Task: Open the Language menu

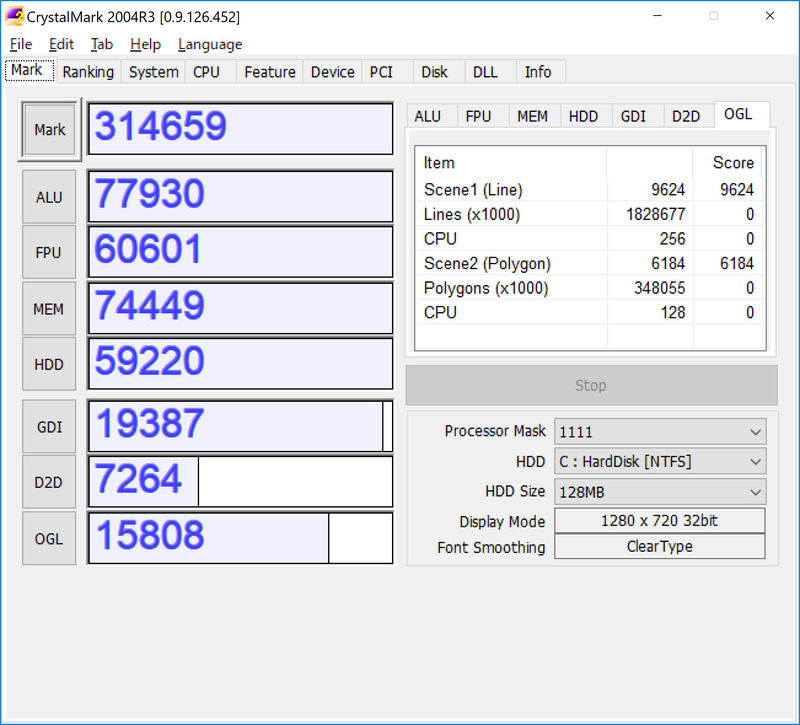Action: tap(209, 44)
